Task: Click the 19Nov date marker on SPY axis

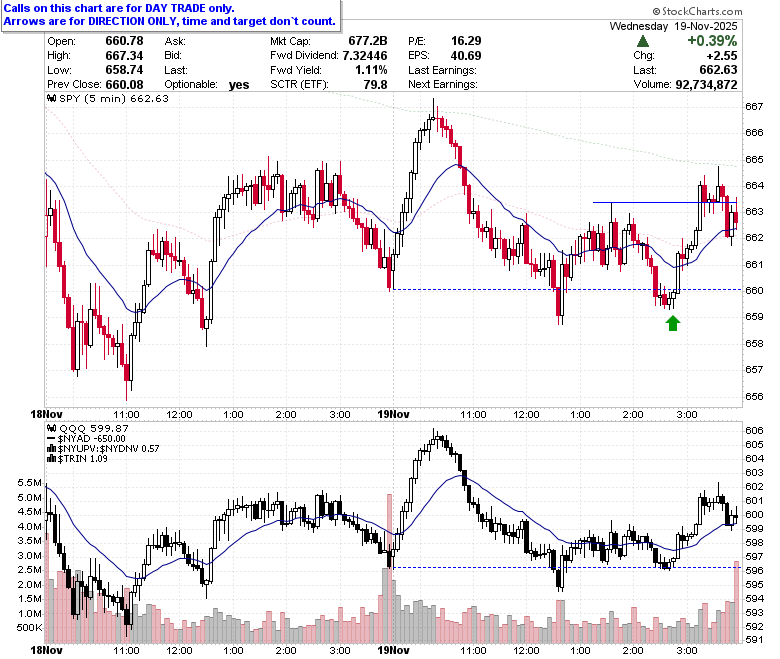Action: coord(393,414)
